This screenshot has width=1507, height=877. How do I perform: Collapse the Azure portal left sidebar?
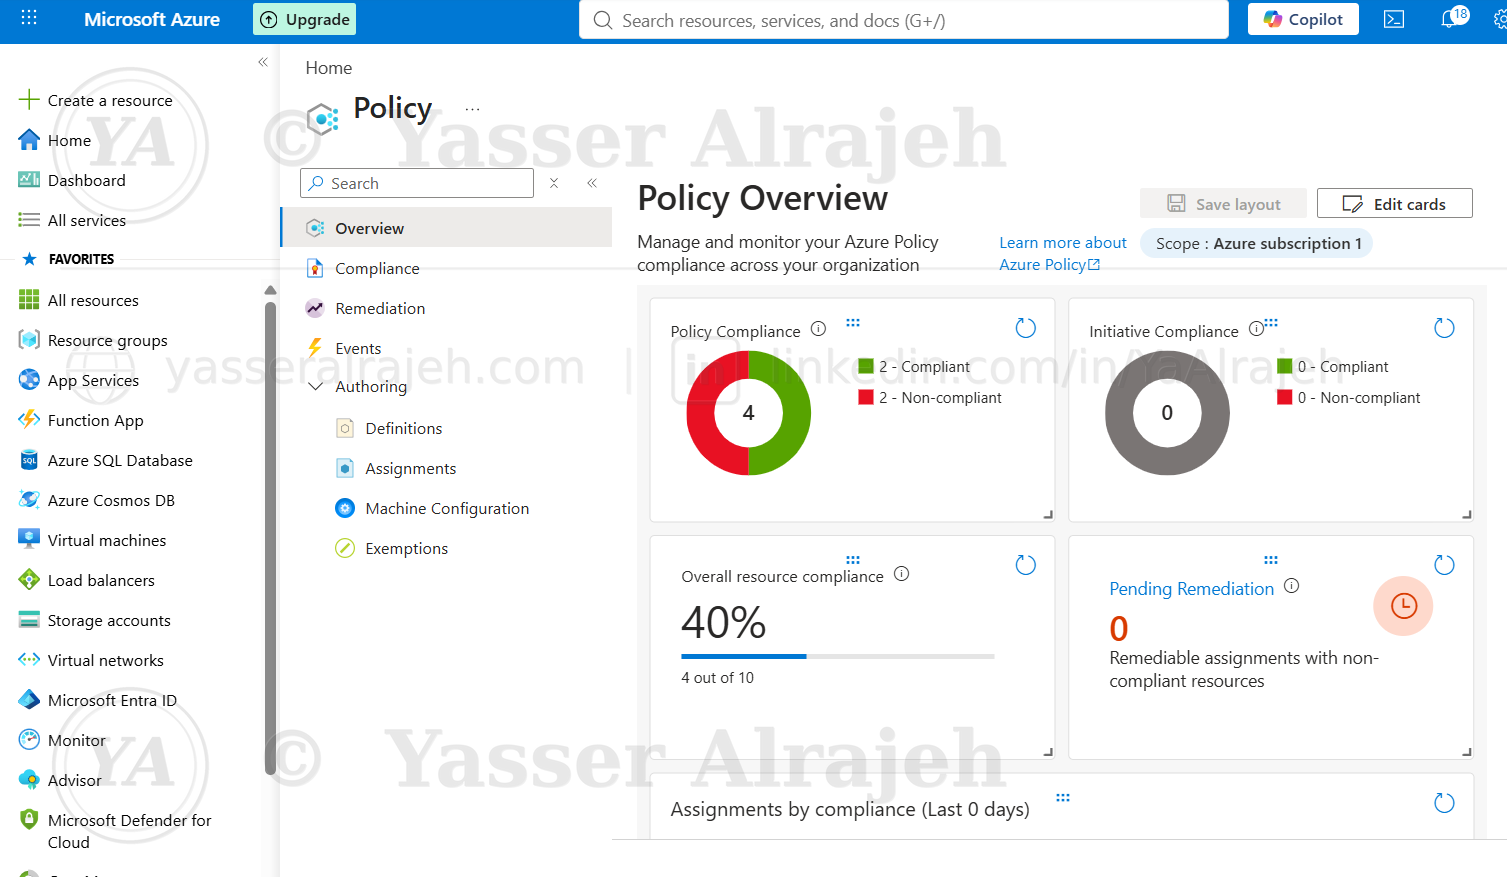263,62
